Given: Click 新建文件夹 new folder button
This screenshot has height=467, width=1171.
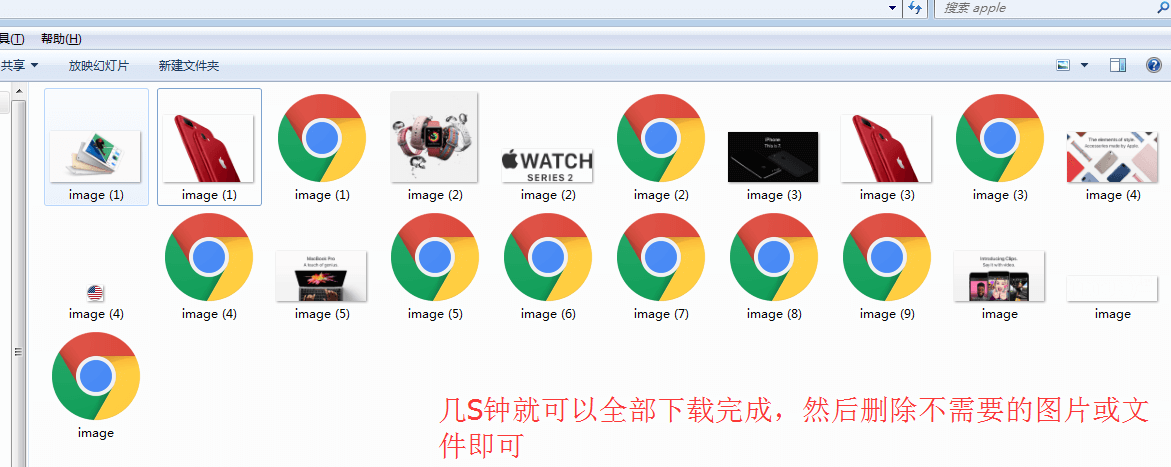Looking at the screenshot, I should pos(189,66).
